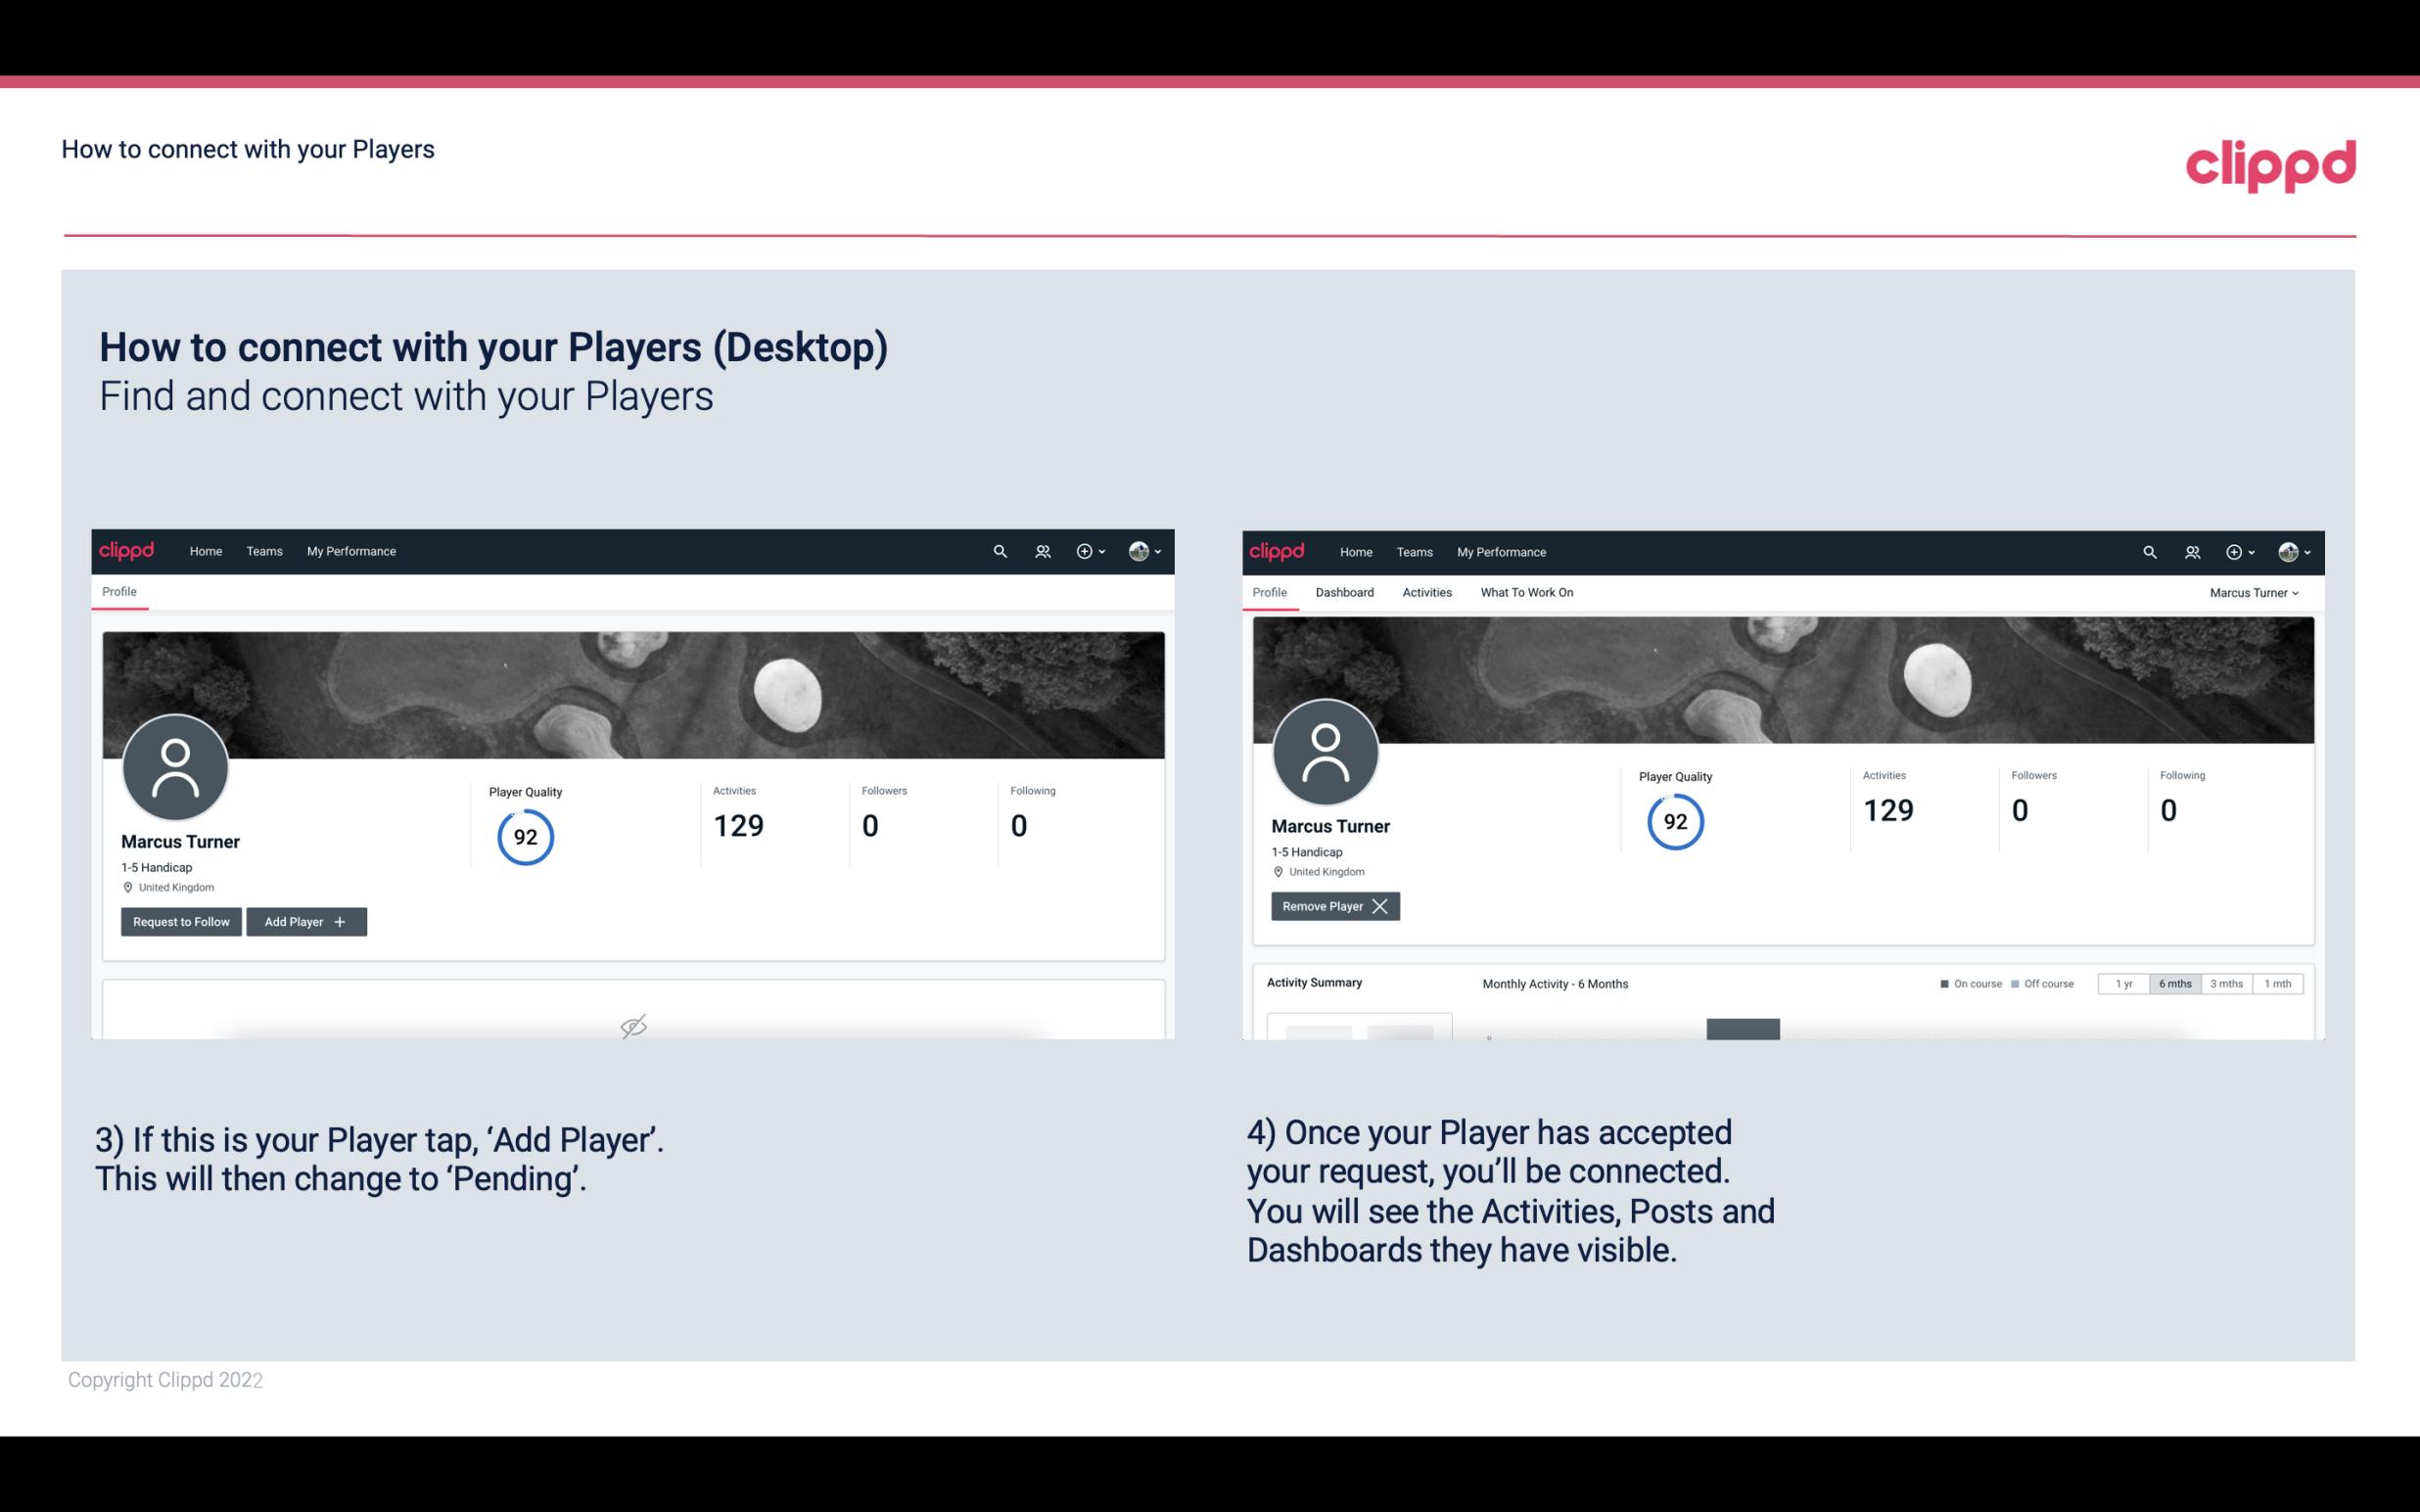This screenshot has height=1512, width=2420.
Task: Click the 'Remove Player' button on right profile
Action: (x=1331, y=906)
